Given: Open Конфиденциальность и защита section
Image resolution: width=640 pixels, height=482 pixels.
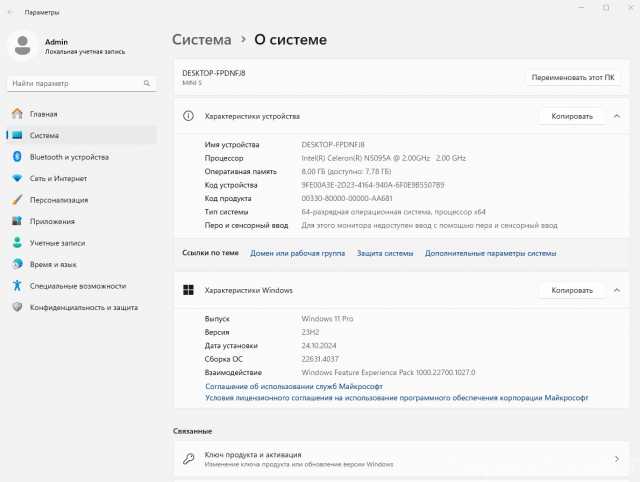Looking at the screenshot, I should [x=83, y=307].
